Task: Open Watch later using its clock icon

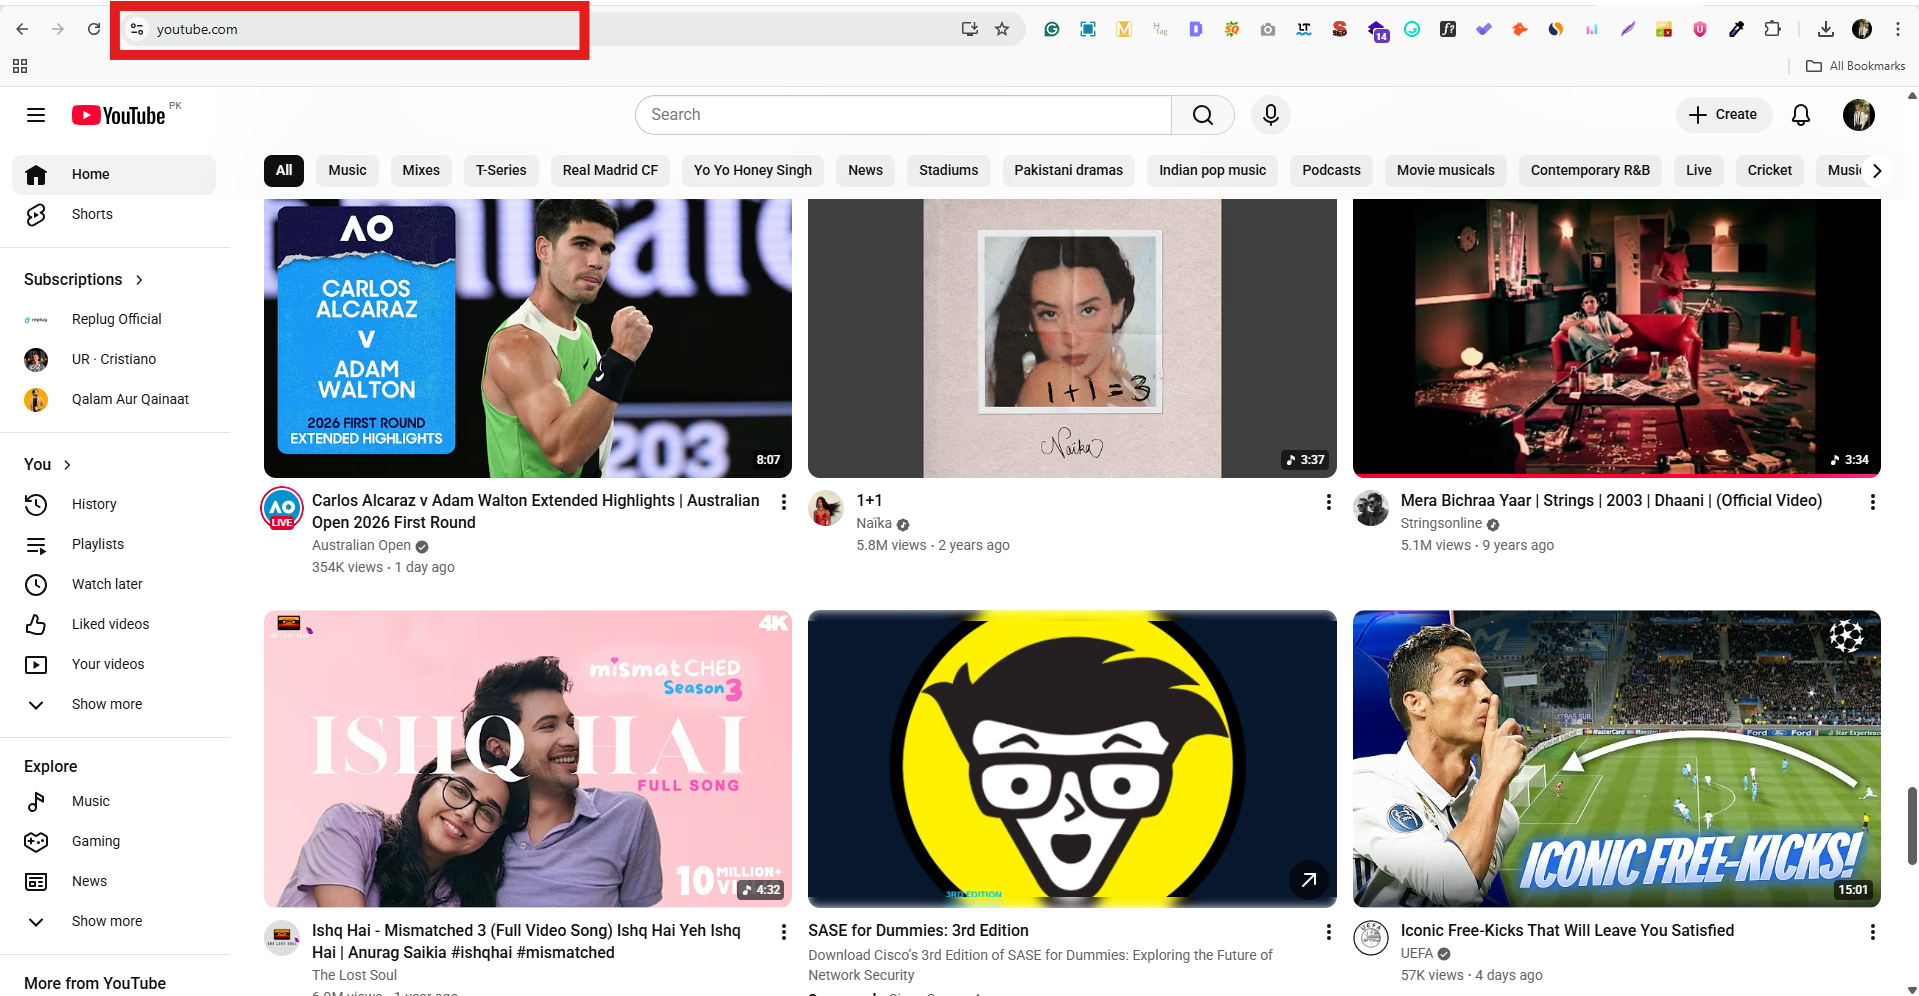Action: coord(36,584)
